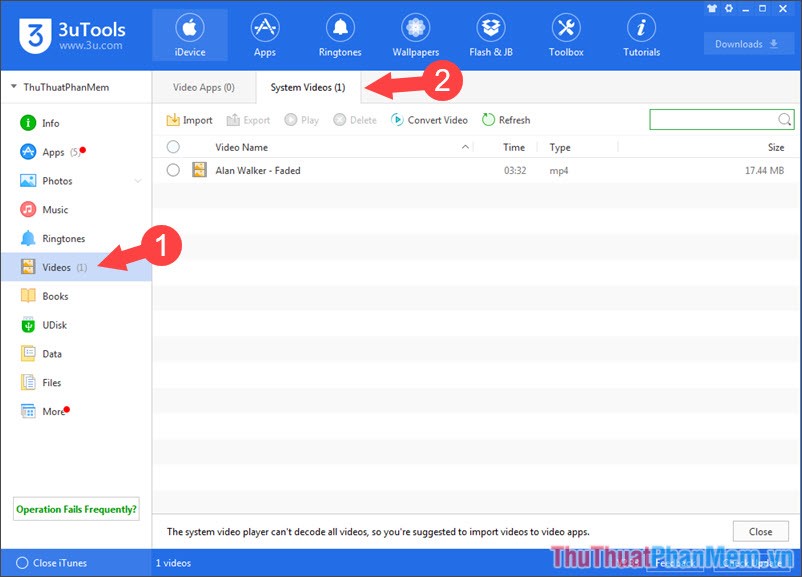Open the Ringtones bell icon in top toolbar
Image resolution: width=802 pixels, height=577 pixels.
341,28
